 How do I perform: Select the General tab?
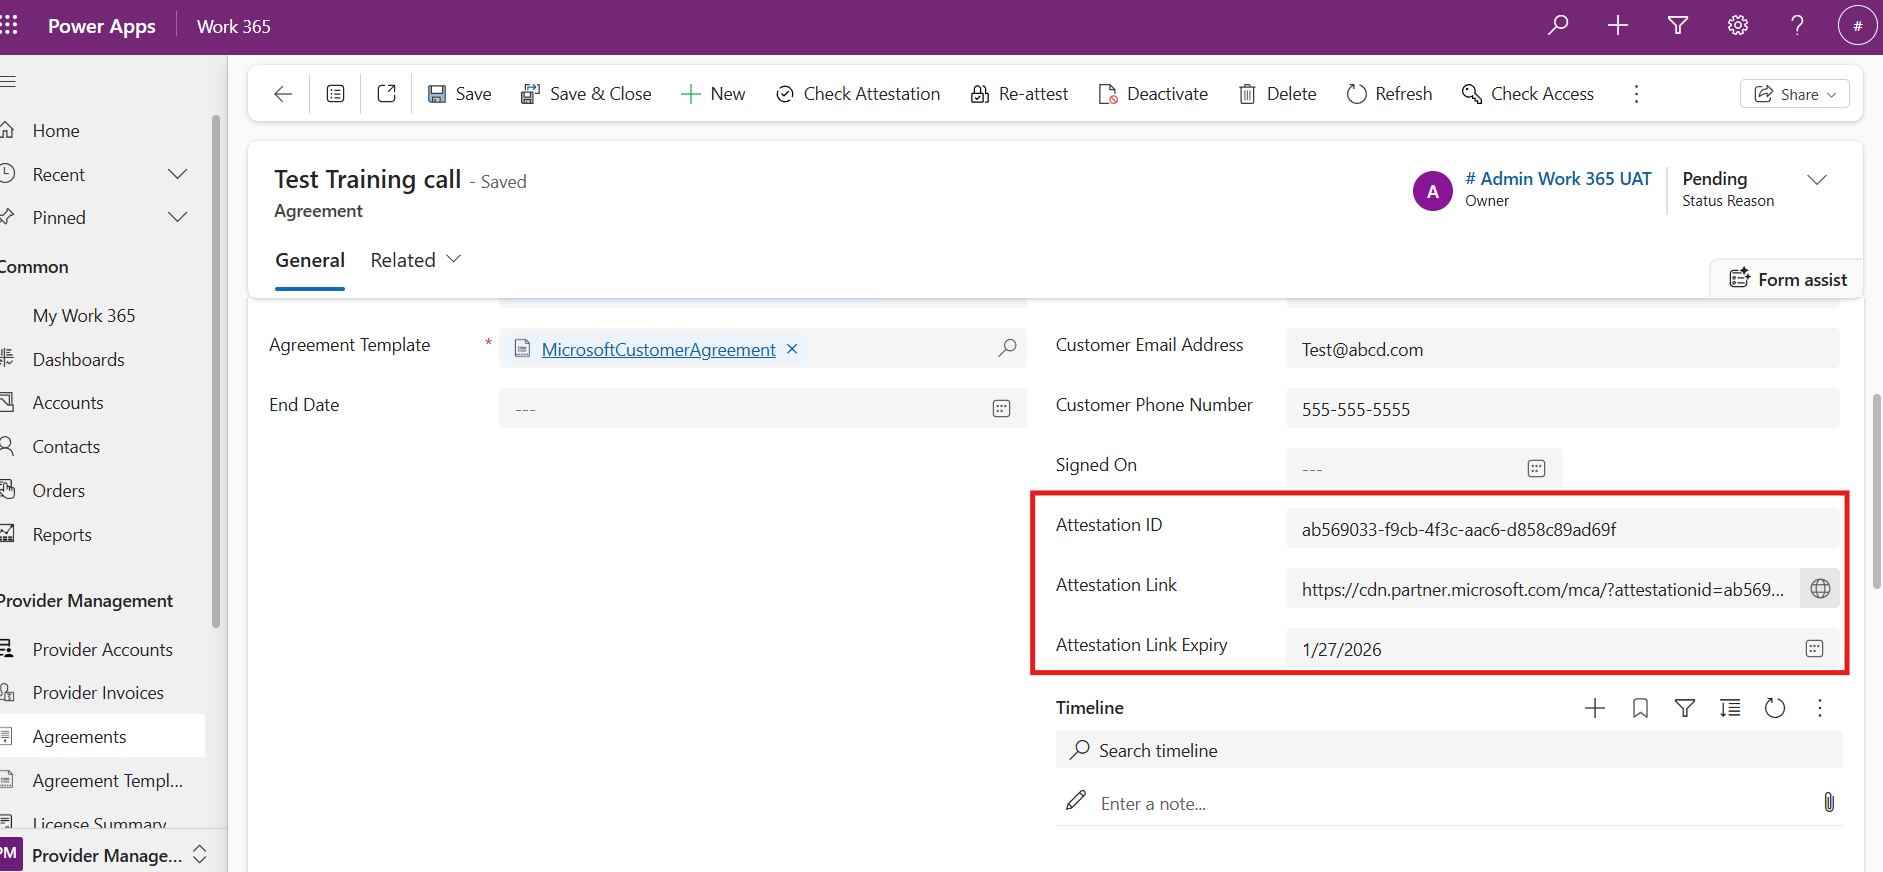click(310, 260)
